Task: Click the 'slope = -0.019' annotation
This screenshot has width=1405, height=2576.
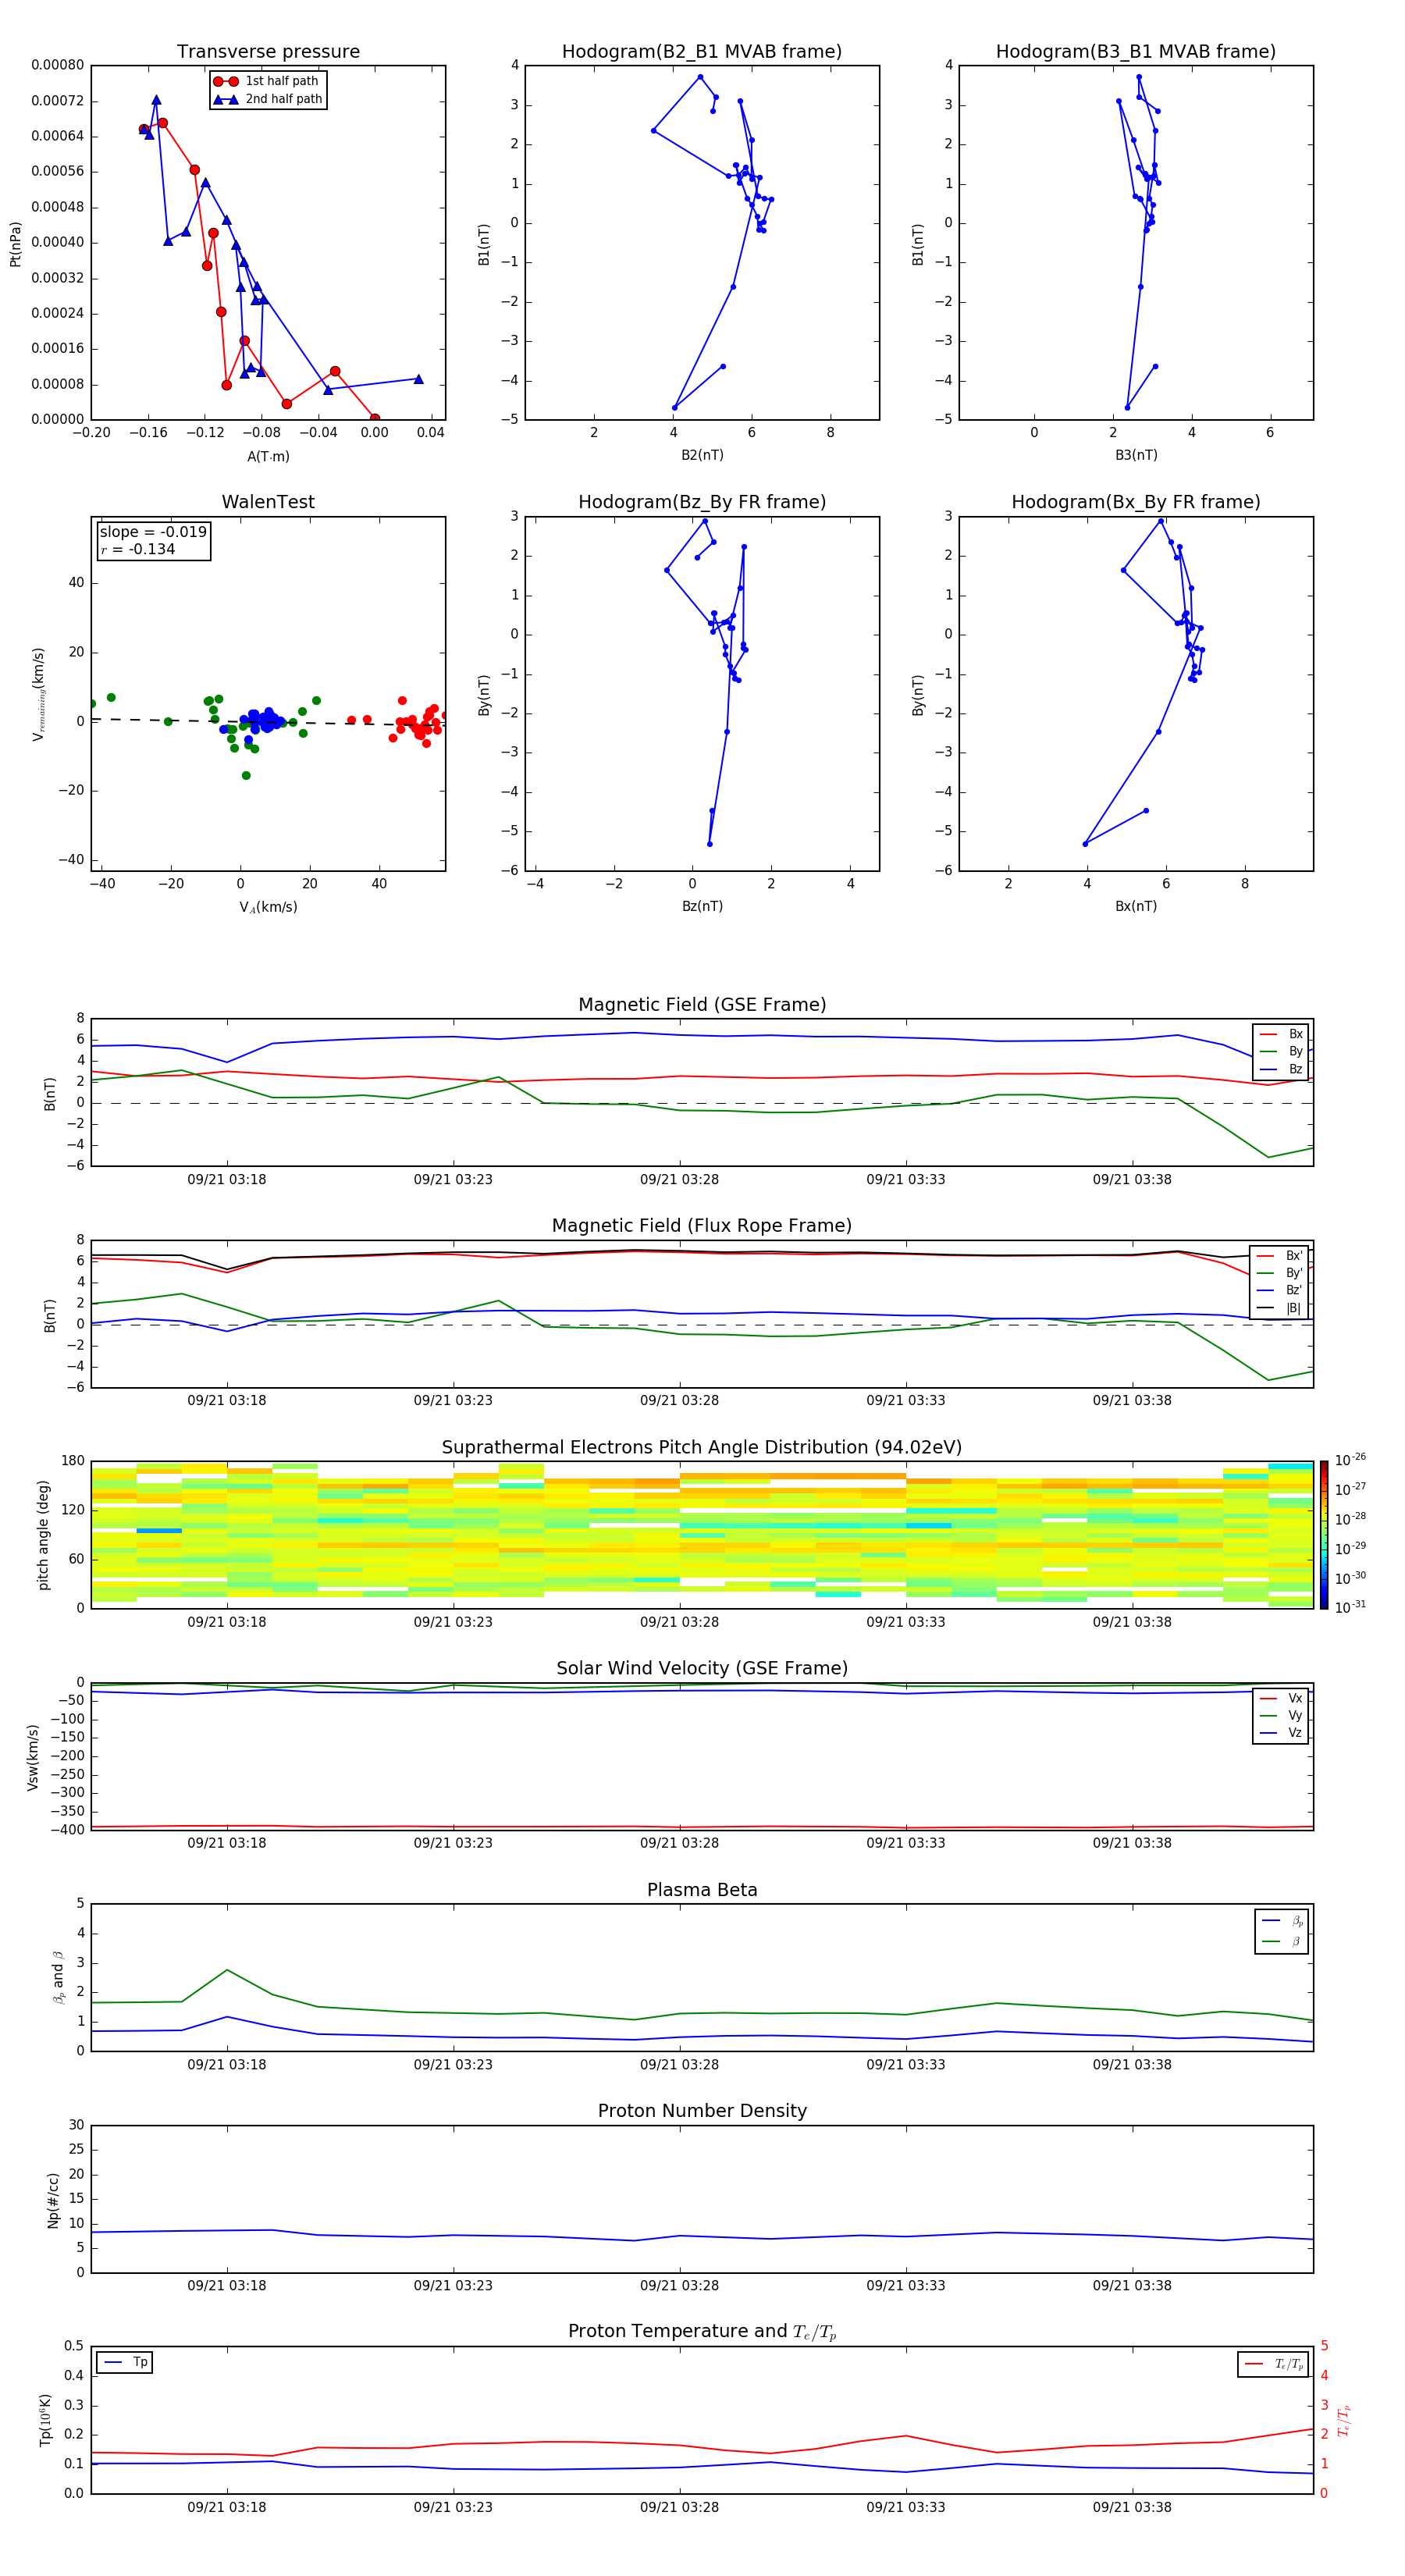Action: pyautogui.click(x=153, y=532)
